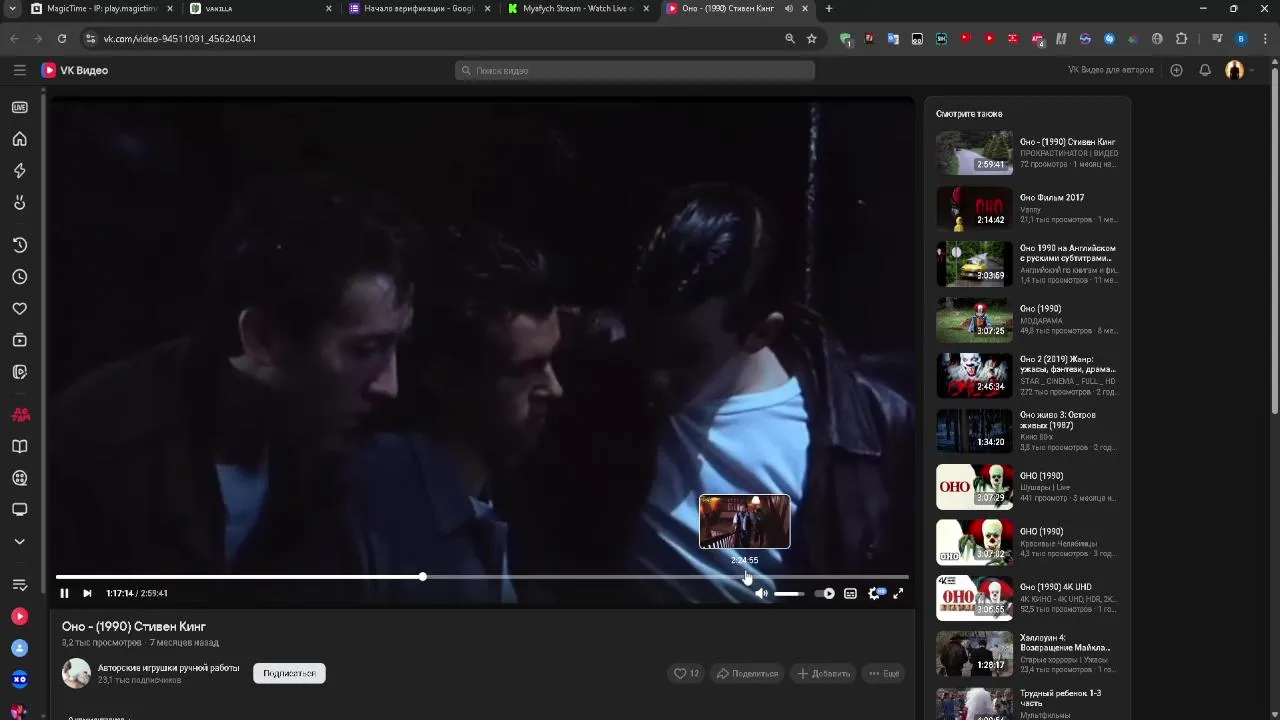This screenshot has width=1280, height=720.
Task: Click the Поделиться share button
Action: pos(747,673)
